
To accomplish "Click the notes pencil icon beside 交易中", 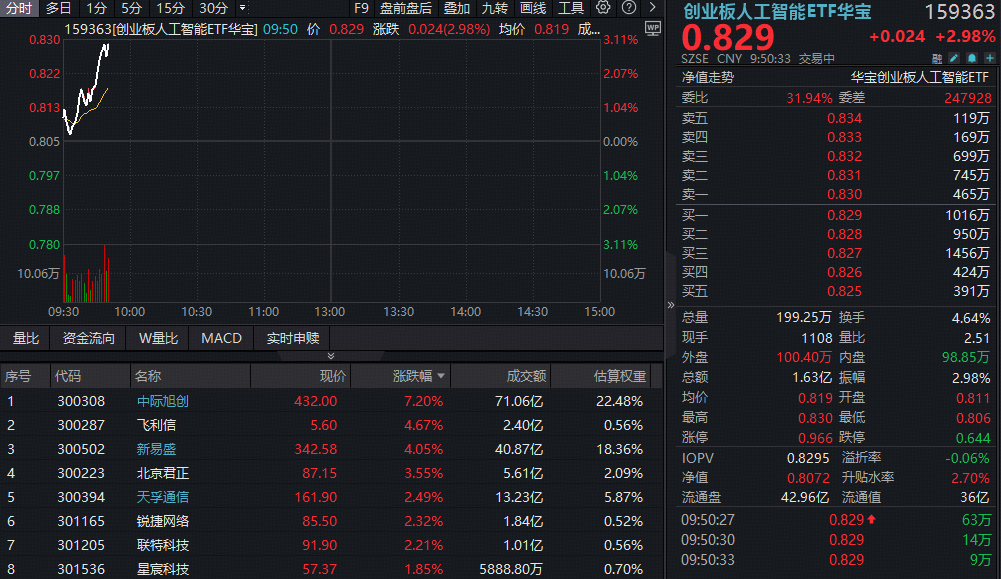I will tap(951, 59).
